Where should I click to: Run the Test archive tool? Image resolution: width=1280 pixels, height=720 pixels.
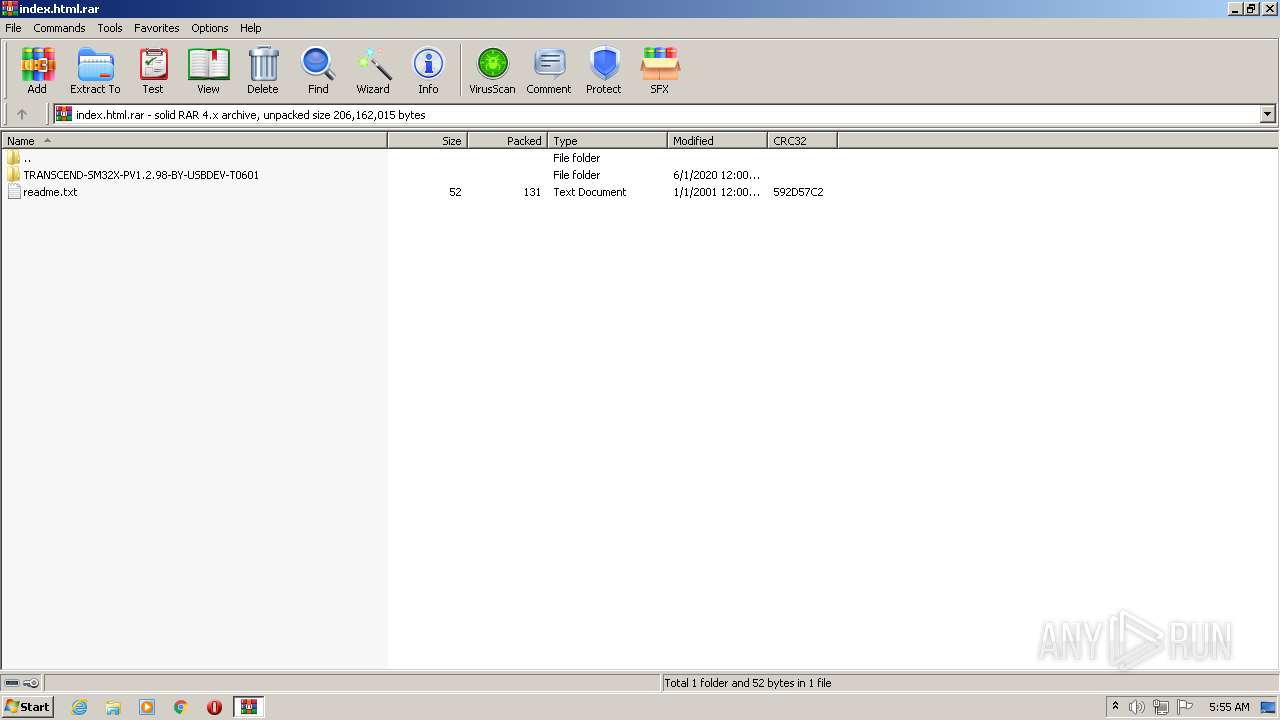[153, 71]
